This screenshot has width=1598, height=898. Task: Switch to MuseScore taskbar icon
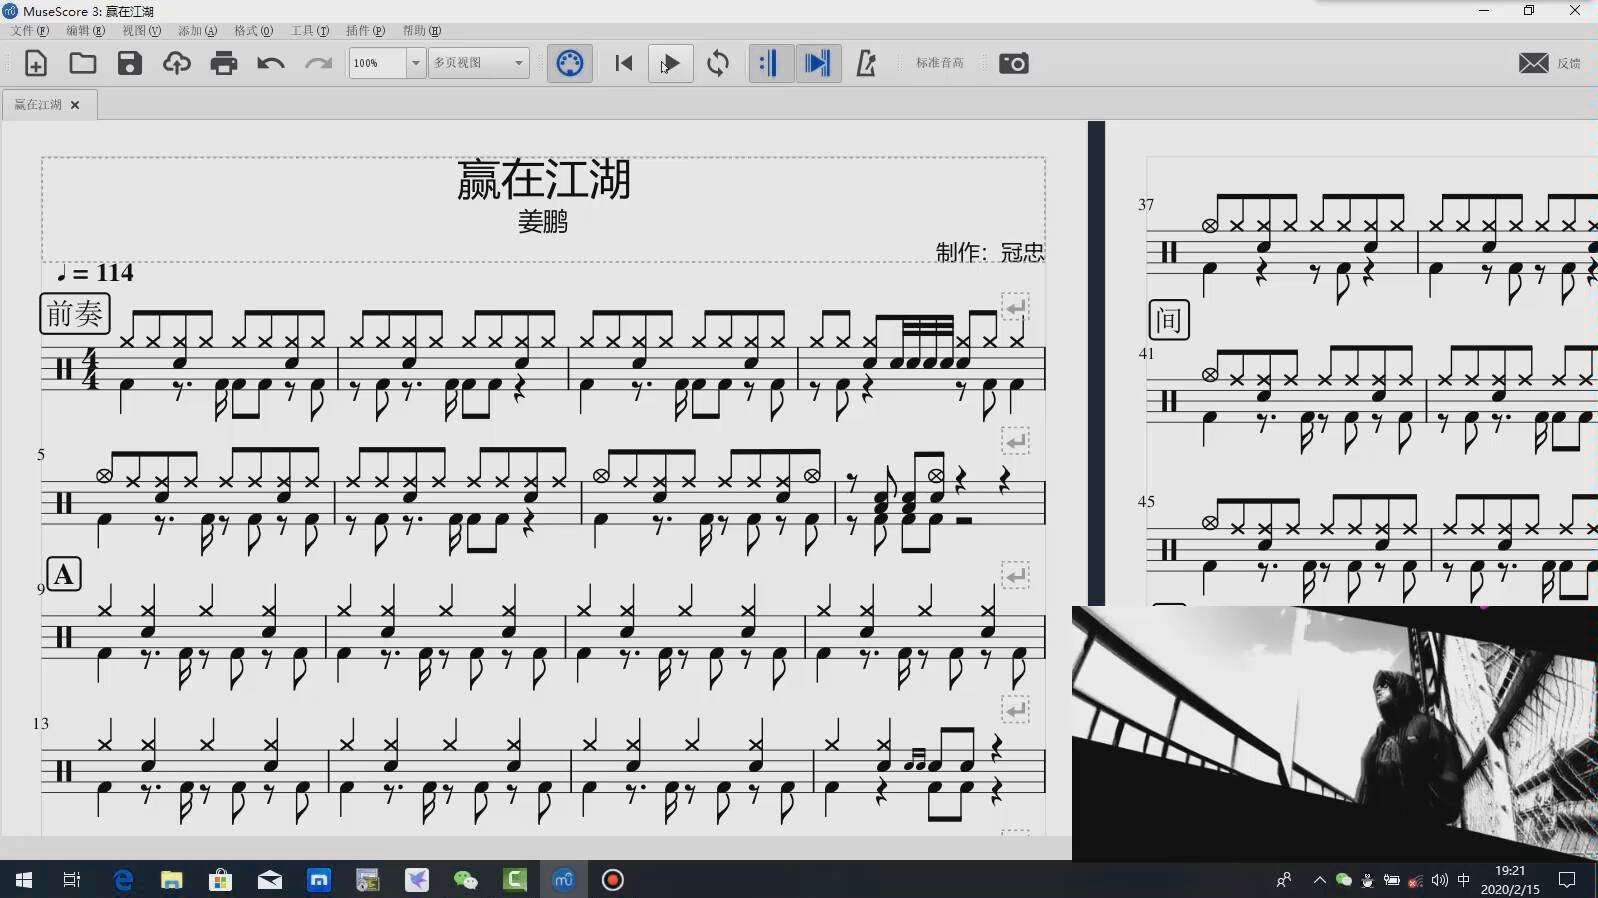coord(564,880)
